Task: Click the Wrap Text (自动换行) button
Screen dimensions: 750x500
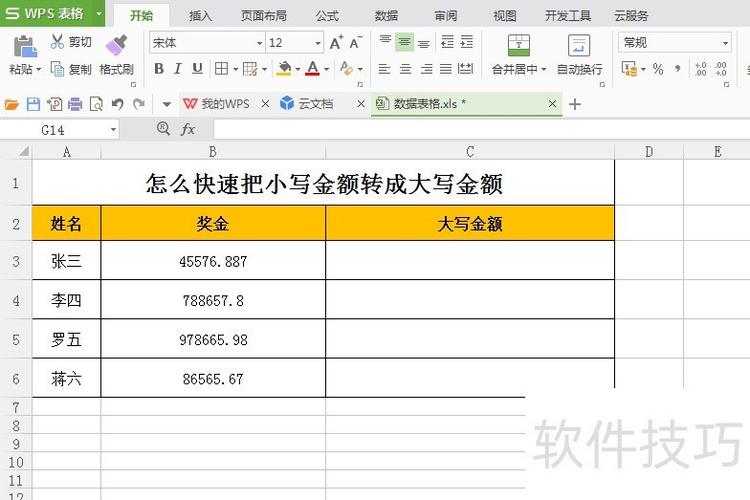Action: [579, 55]
